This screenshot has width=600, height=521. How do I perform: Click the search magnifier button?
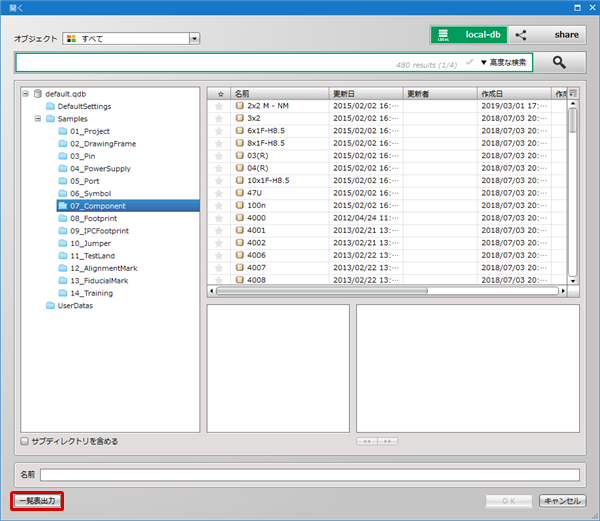pos(559,62)
